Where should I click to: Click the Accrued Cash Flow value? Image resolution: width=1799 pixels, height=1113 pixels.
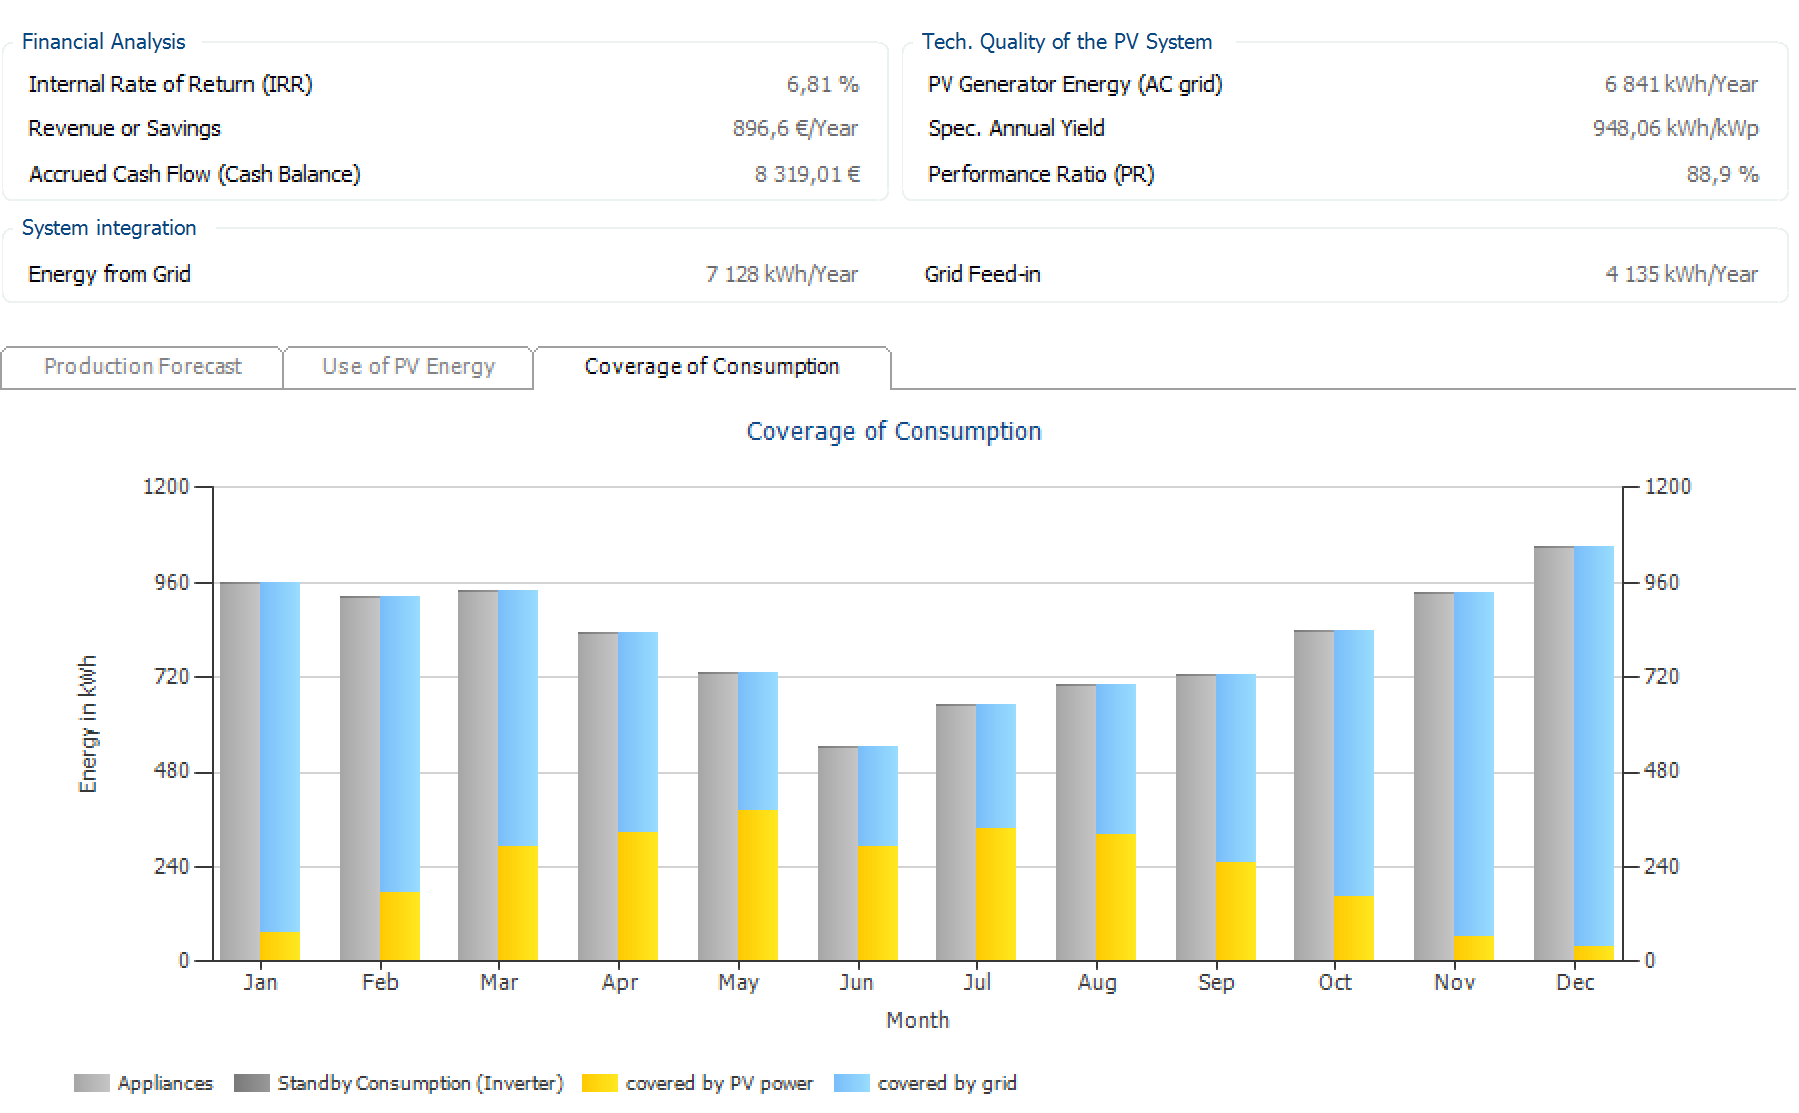point(806,174)
